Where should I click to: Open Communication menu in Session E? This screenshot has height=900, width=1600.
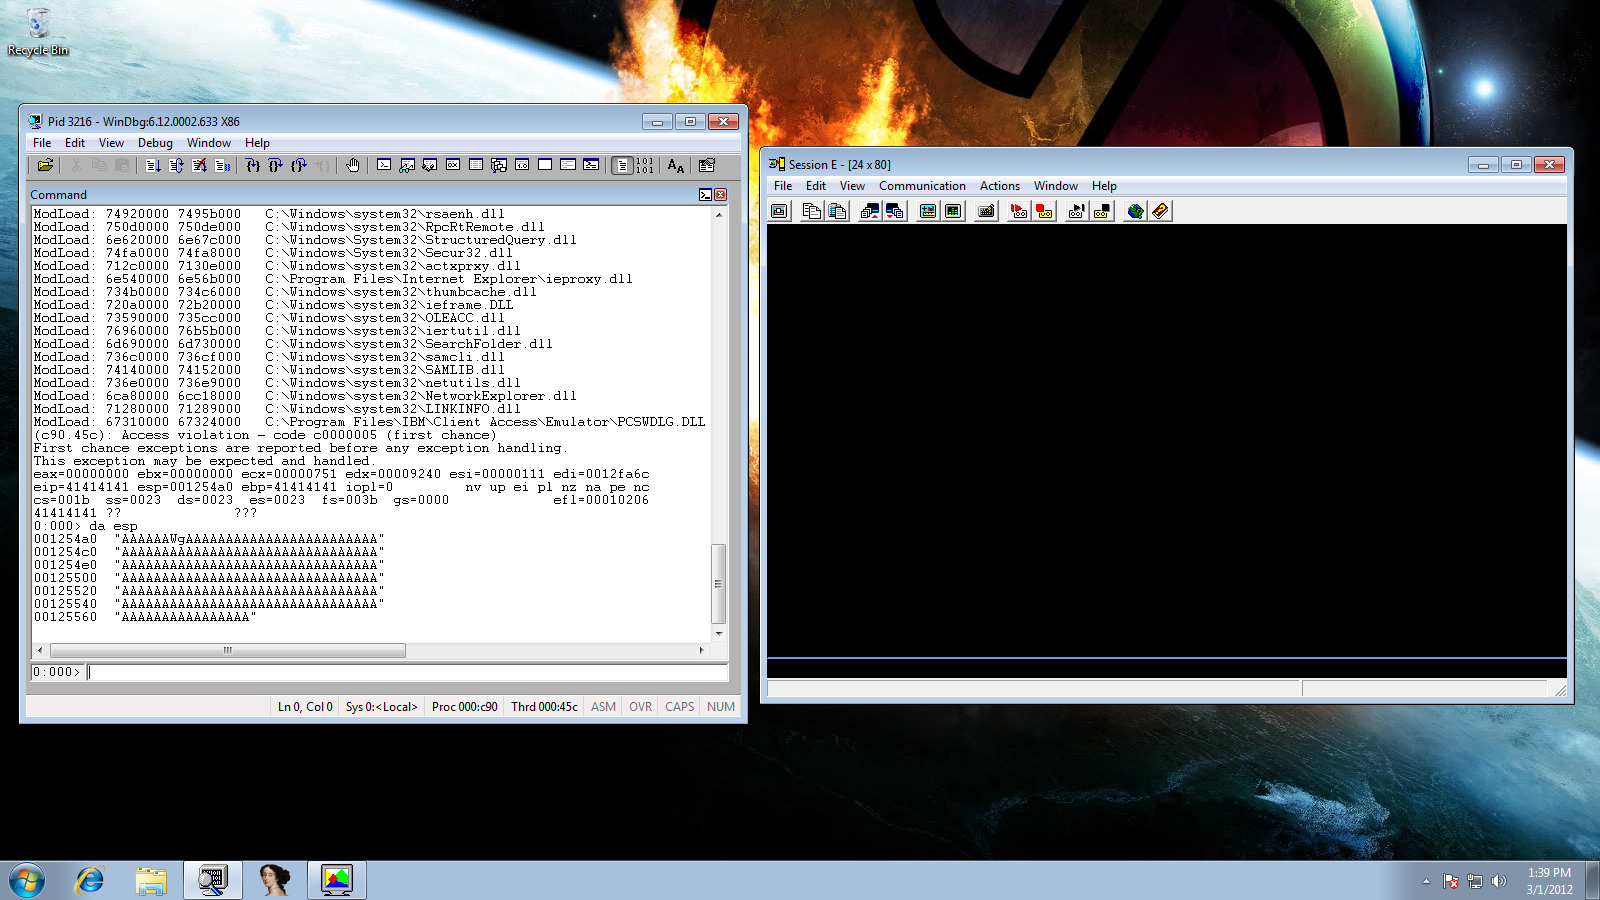(x=922, y=186)
